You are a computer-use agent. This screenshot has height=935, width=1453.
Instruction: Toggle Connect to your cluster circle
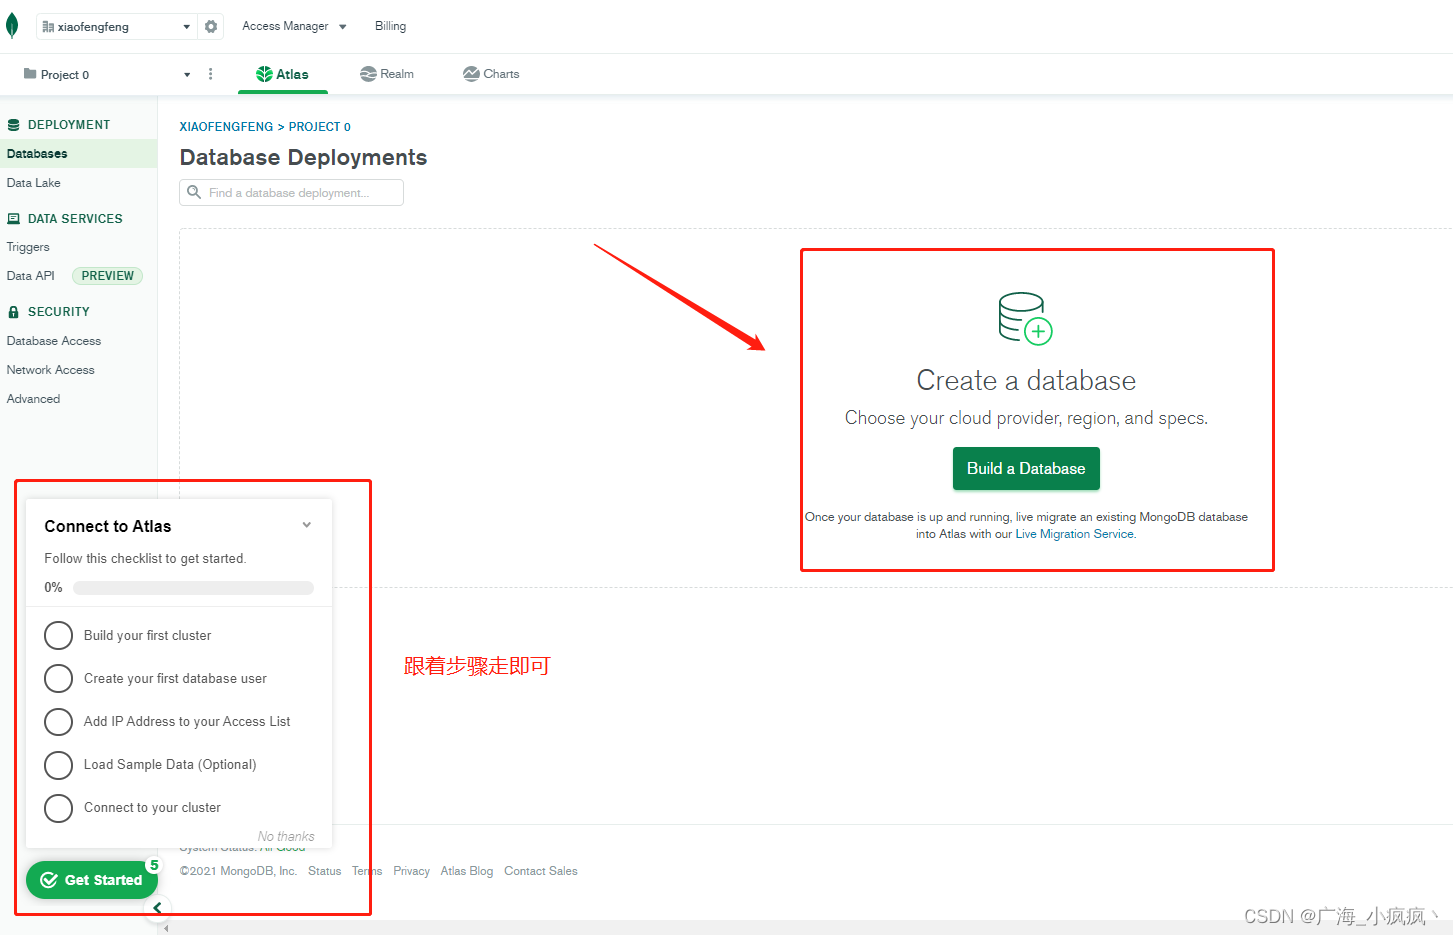[x=59, y=808]
